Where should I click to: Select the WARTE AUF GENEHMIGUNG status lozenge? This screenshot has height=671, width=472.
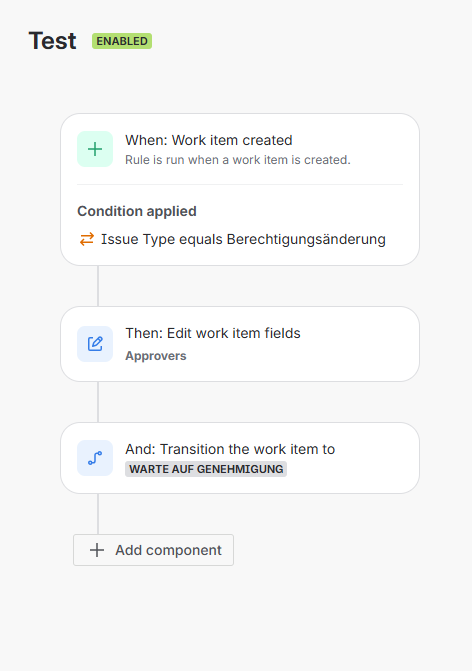[x=206, y=469]
